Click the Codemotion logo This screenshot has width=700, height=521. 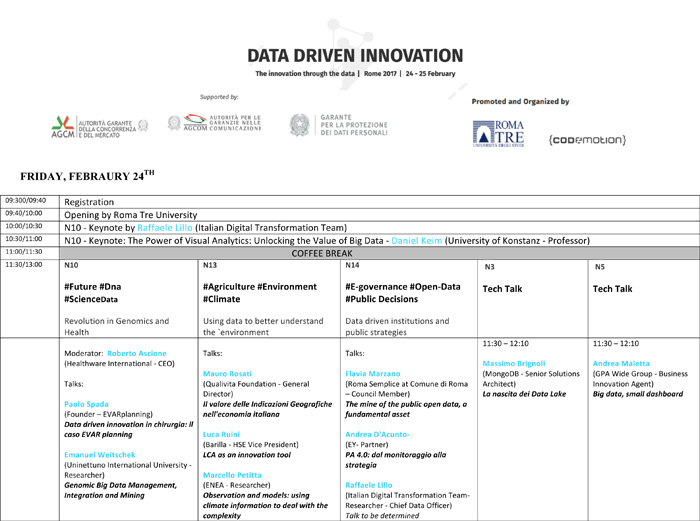coord(588,138)
